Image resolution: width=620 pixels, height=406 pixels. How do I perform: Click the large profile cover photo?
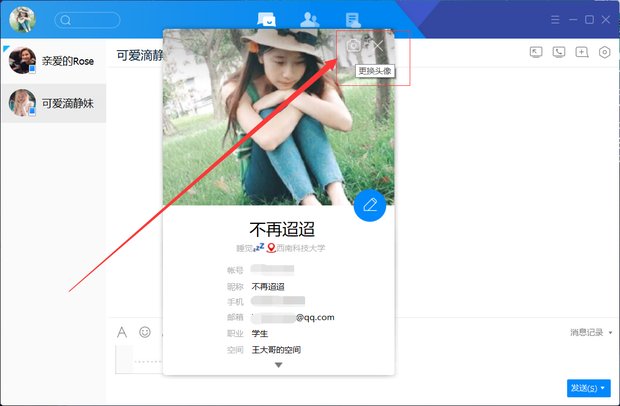[x=278, y=117]
